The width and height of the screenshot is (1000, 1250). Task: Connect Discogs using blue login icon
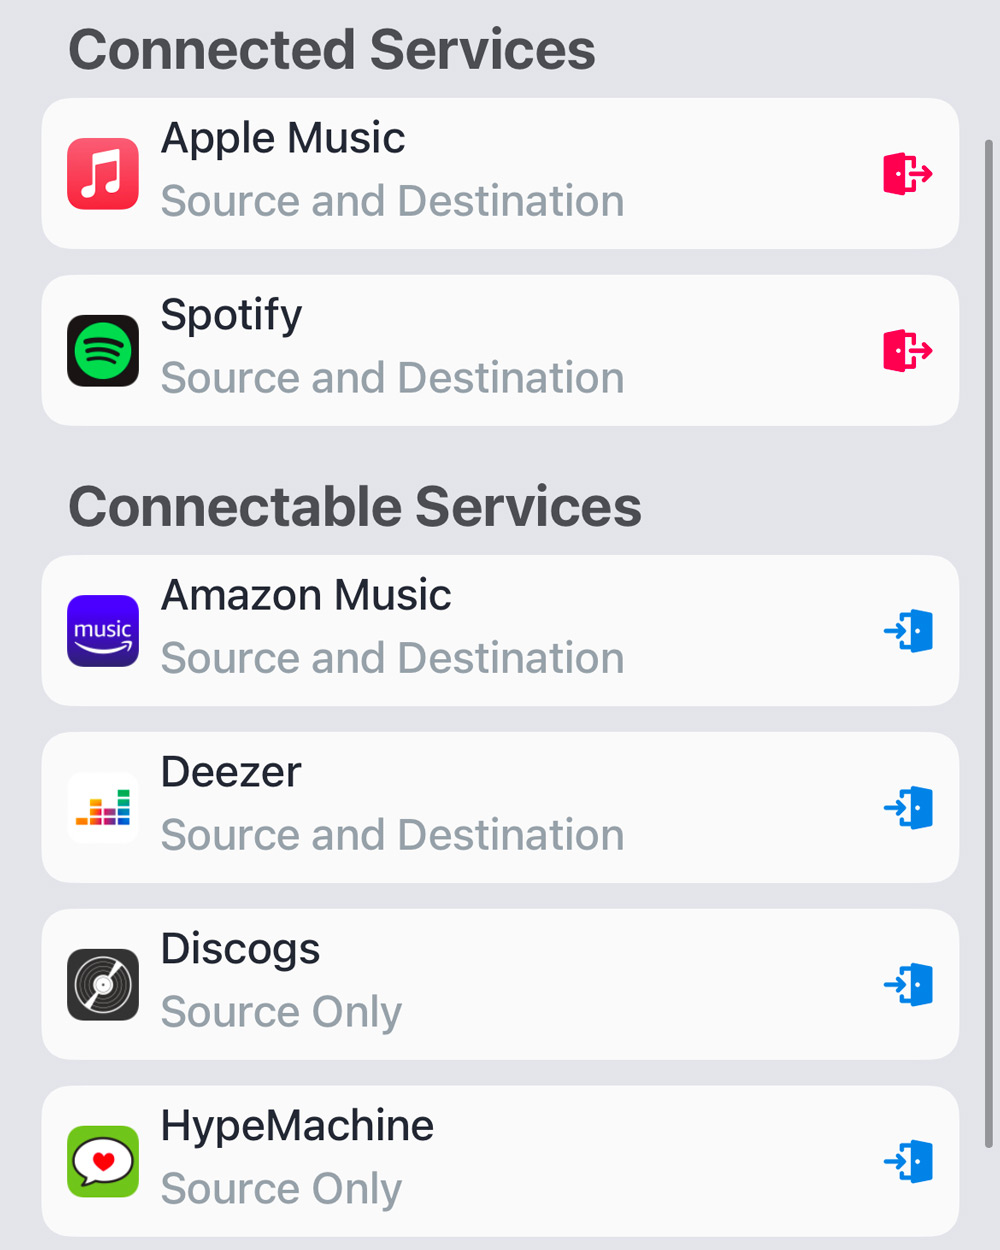(908, 985)
